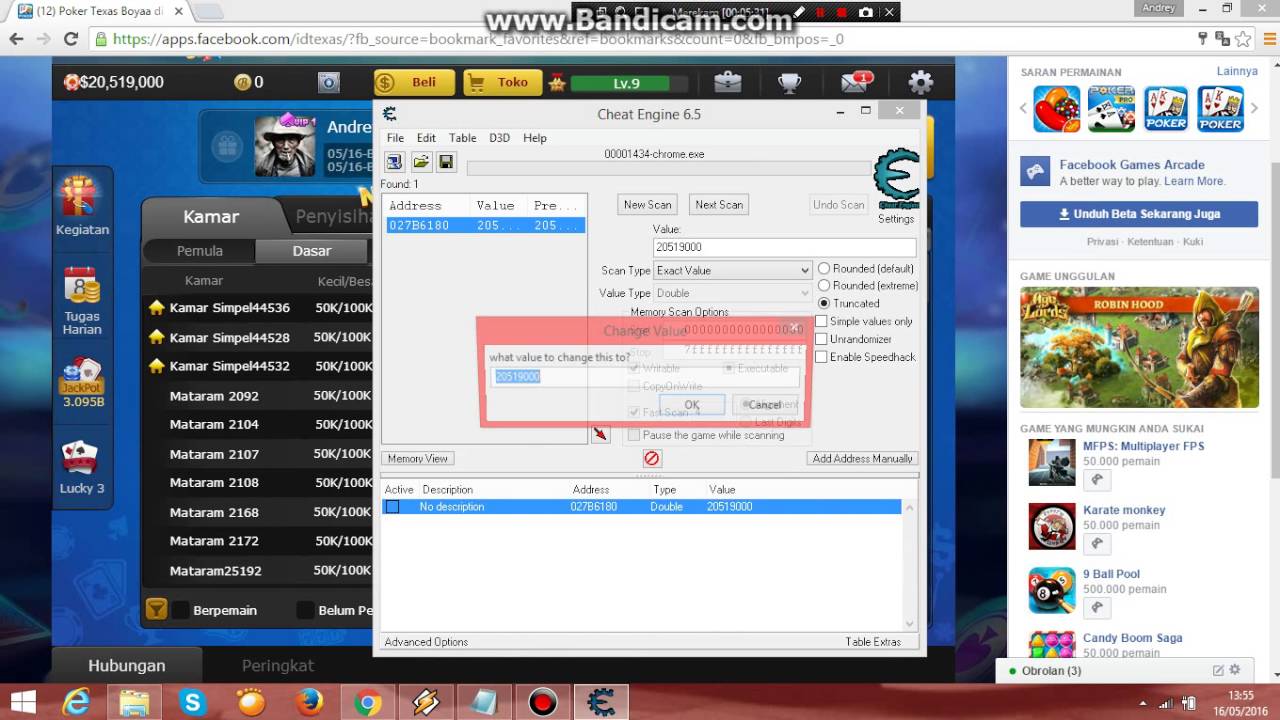The image size is (1280, 720).
Task: Open the JackPot icon in game sidebar
Action: tap(82, 376)
